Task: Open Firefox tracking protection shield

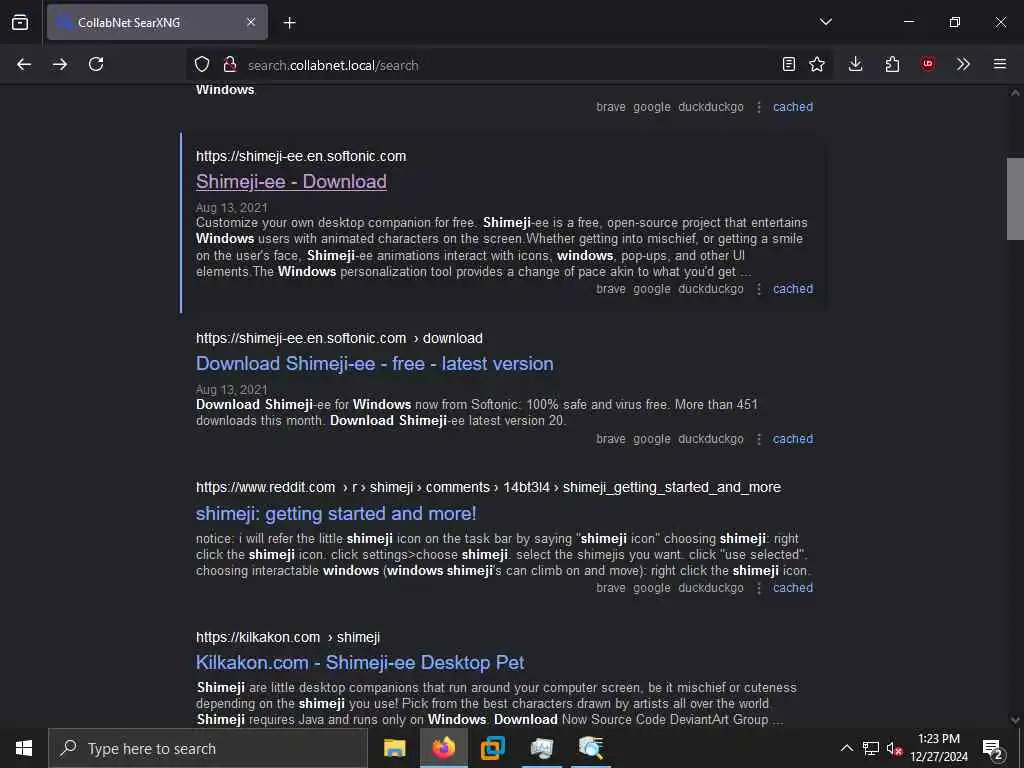Action: click(202, 64)
